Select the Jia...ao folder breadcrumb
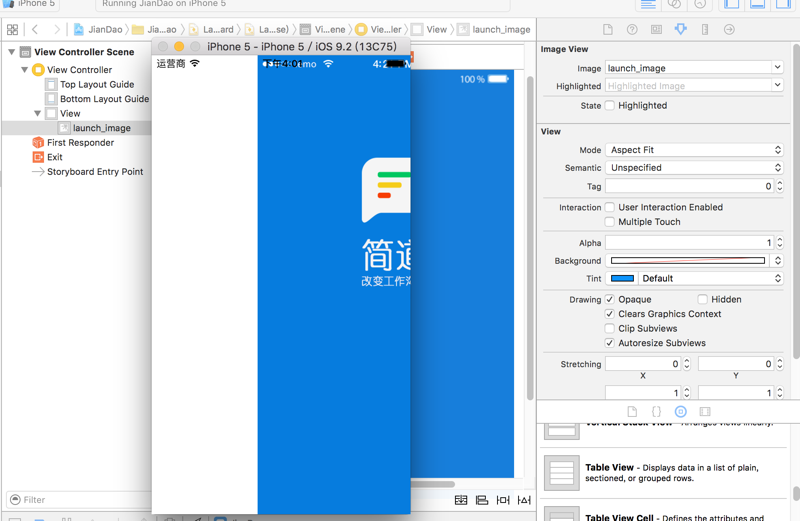 pyautogui.click(x=155, y=30)
